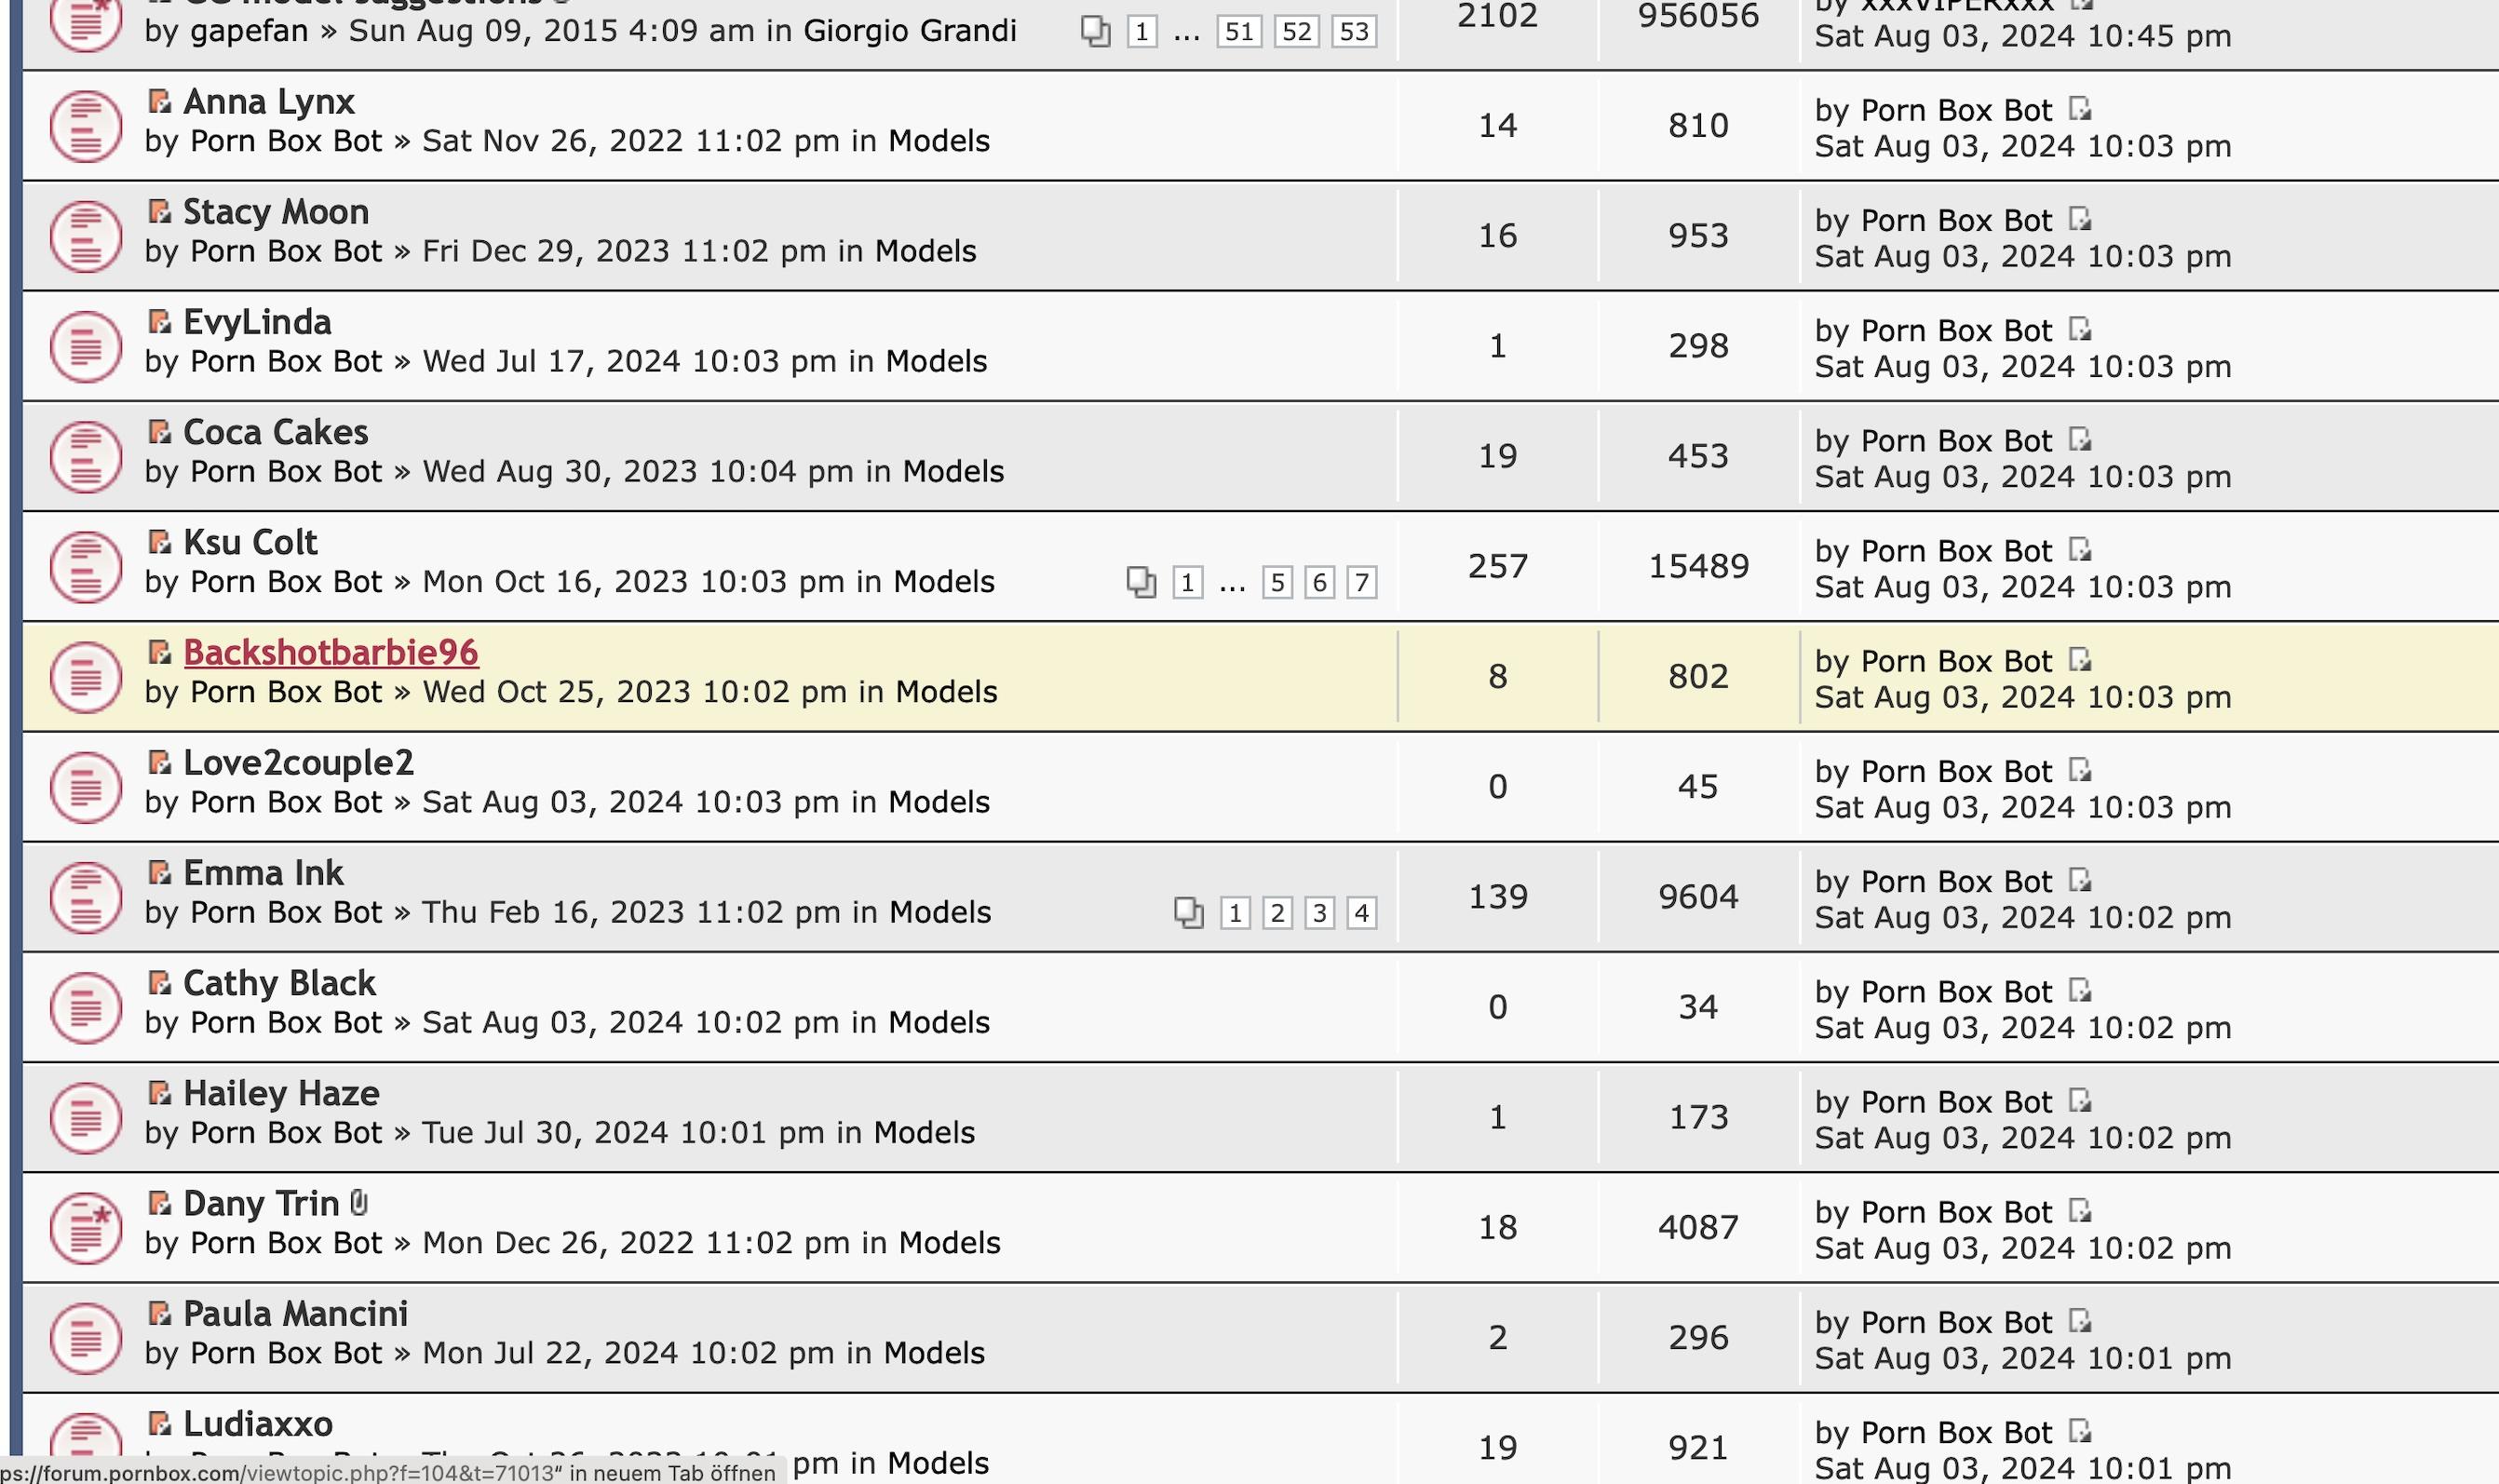Go to page 7 of Ksu Colt
The width and height of the screenshot is (2499, 1484).
point(1361,582)
